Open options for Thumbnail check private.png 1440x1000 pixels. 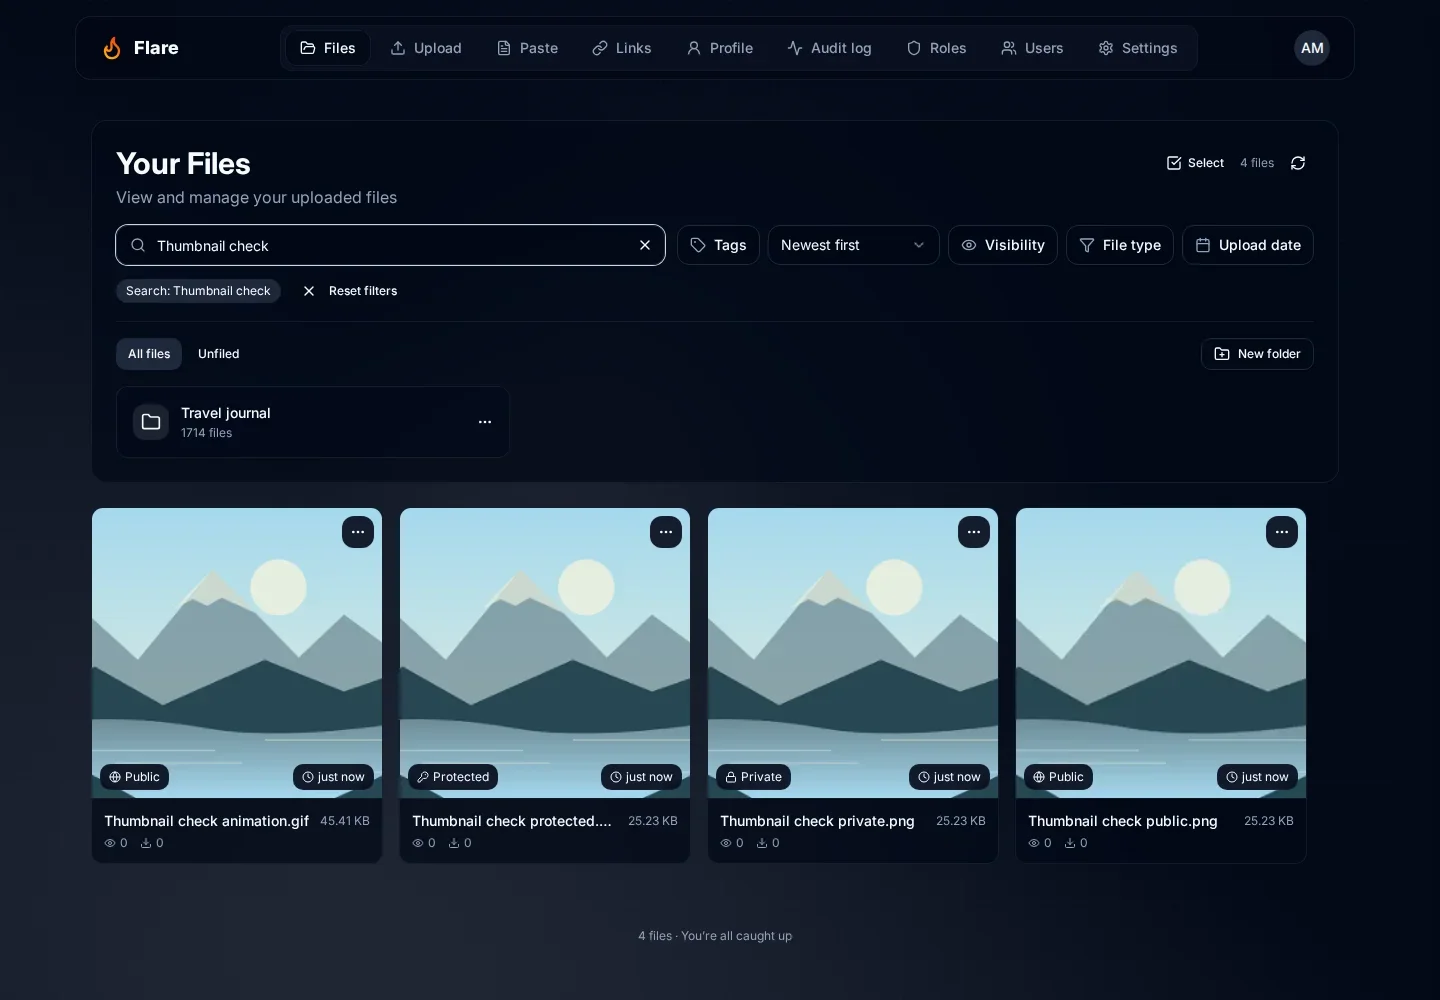[974, 532]
